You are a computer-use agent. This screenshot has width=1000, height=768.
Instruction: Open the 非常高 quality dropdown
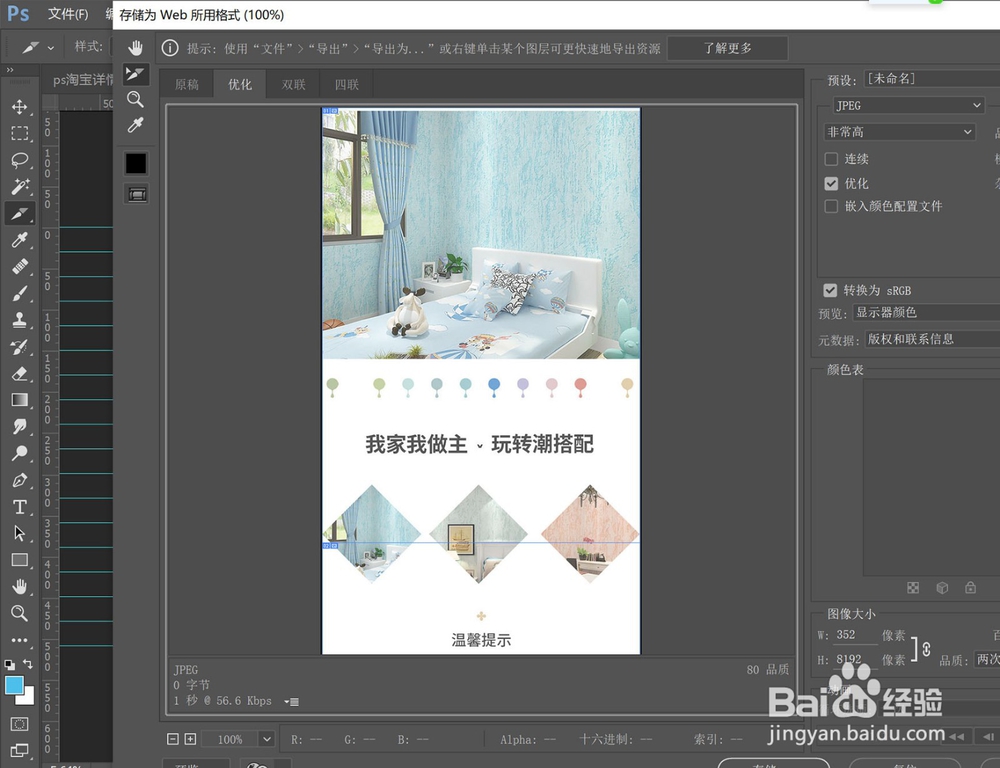[x=898, y=131]
